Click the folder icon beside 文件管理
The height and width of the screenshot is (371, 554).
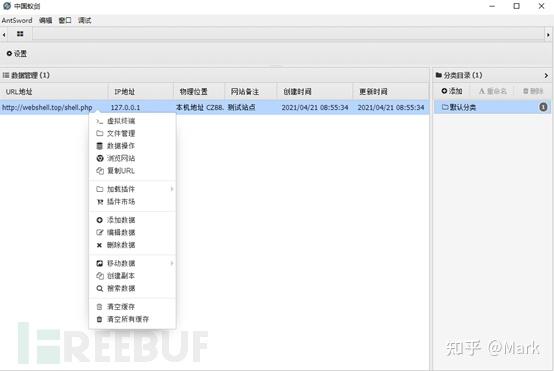[x=100, y=133]
